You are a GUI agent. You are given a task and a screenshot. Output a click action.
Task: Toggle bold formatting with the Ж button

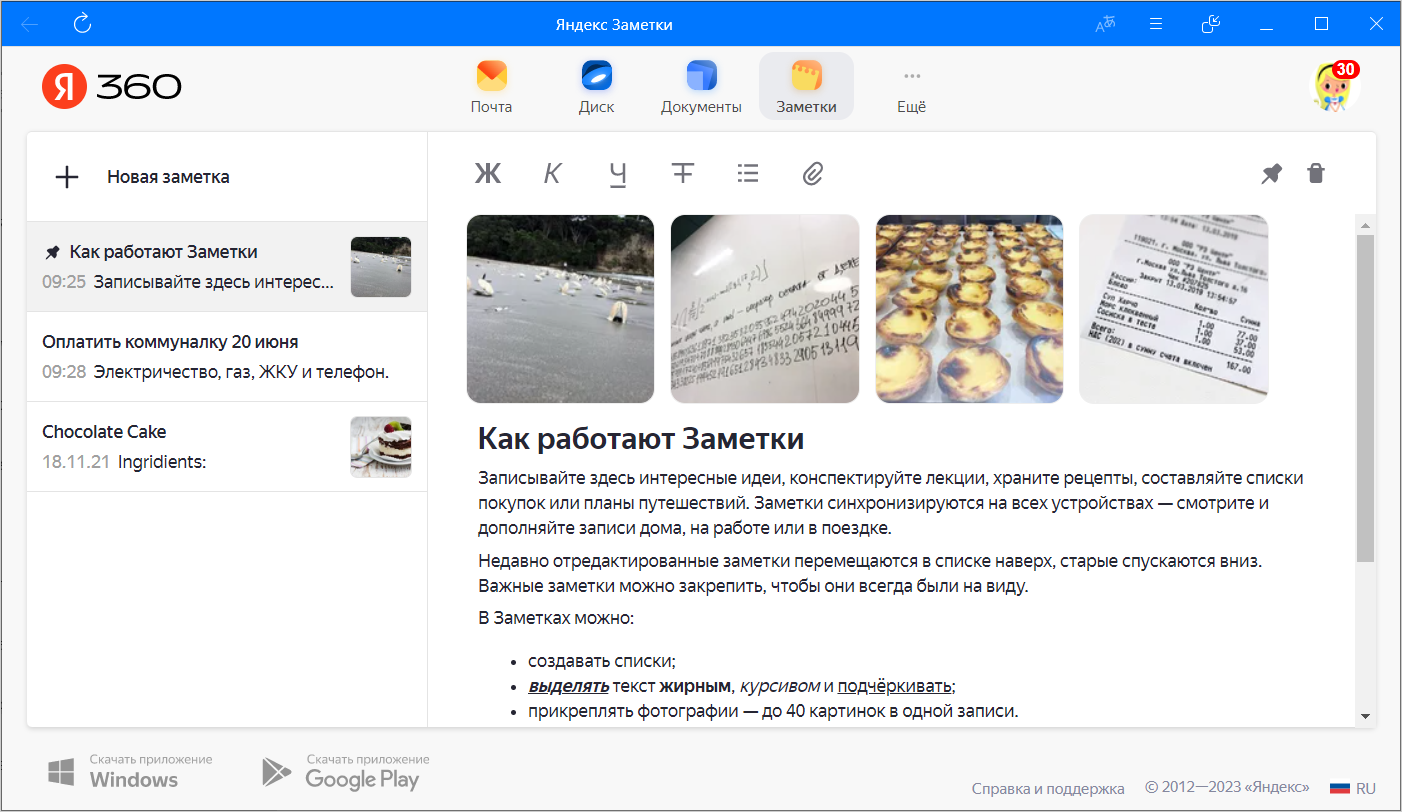[x=487, y=174]
